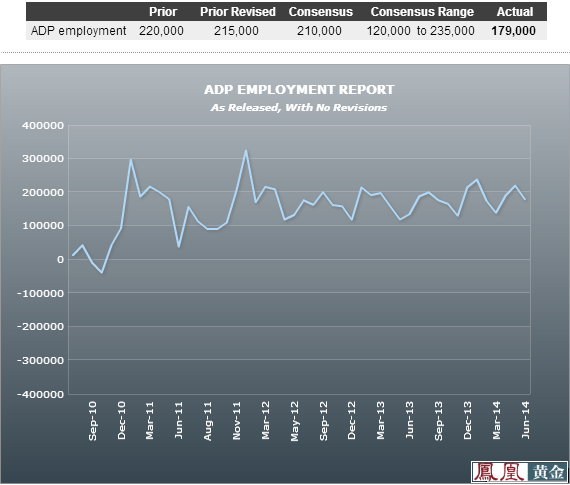Viewport: 570px width, 485px height.
Task: Click the Jun-14 x-axis label
Action: 525,420
